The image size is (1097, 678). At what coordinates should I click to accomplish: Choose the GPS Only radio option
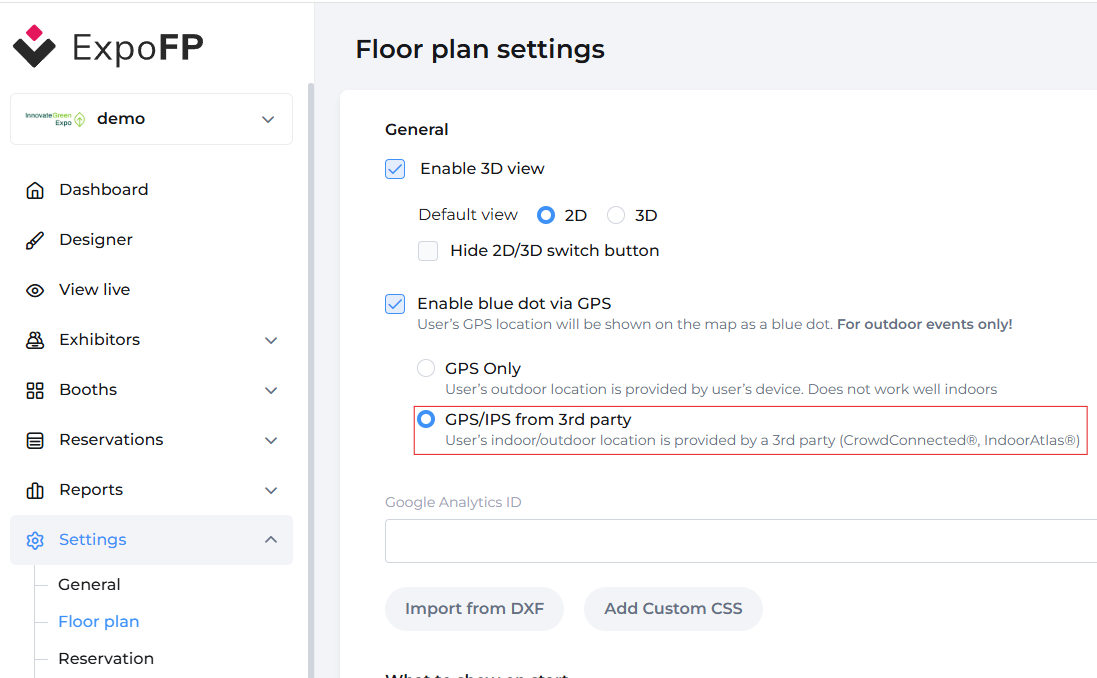[x=426, y=369]
